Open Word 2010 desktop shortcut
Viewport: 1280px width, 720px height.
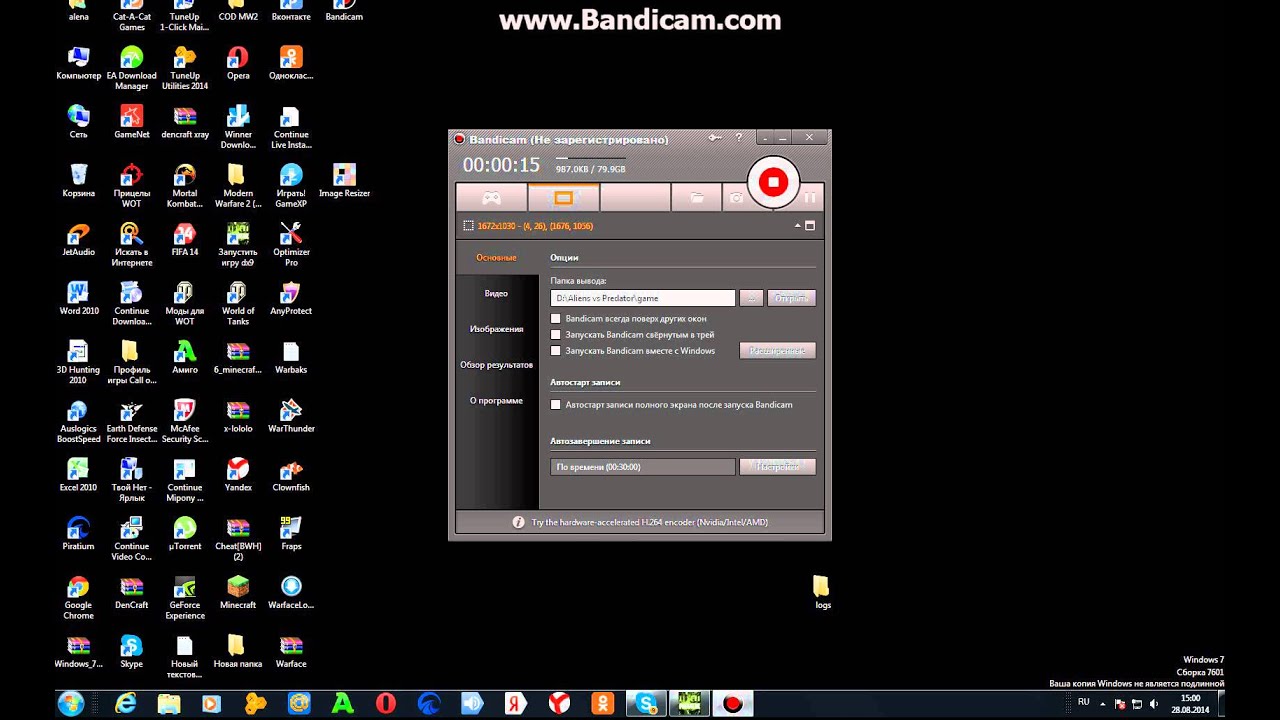point(78,298)
